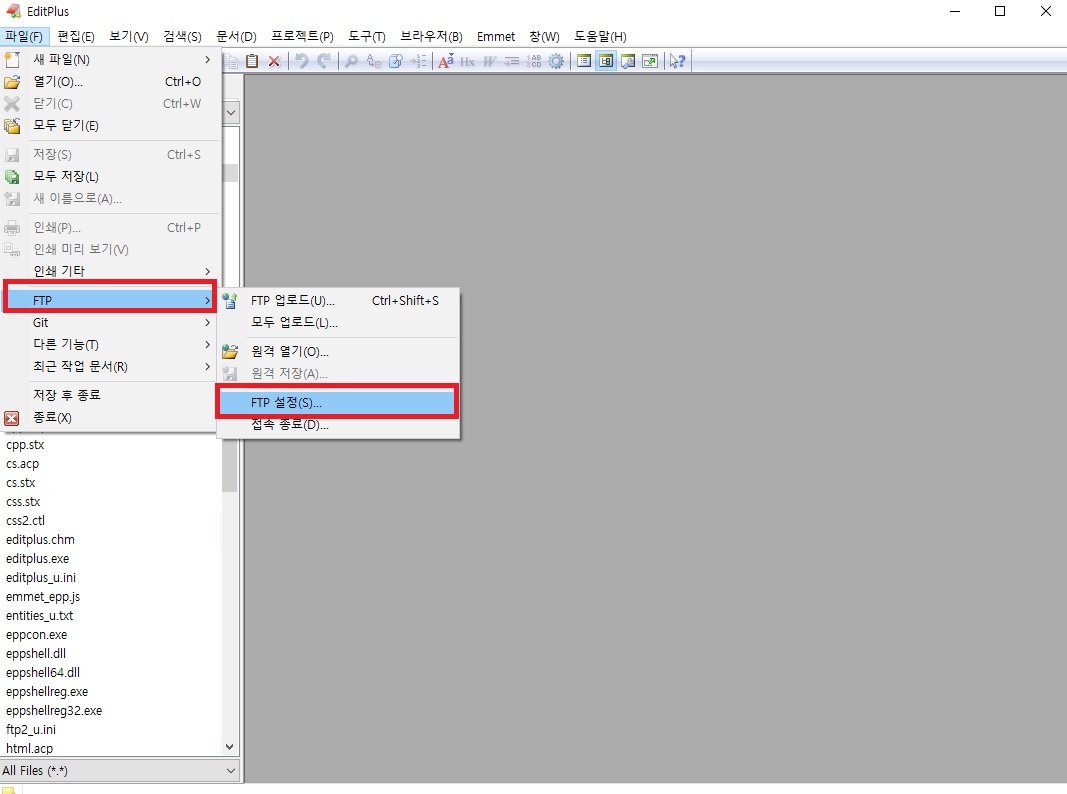This screenshot has width=1067, height=794.
Task: Open the FTP submenu entry
Action: [x=110, y=300]
